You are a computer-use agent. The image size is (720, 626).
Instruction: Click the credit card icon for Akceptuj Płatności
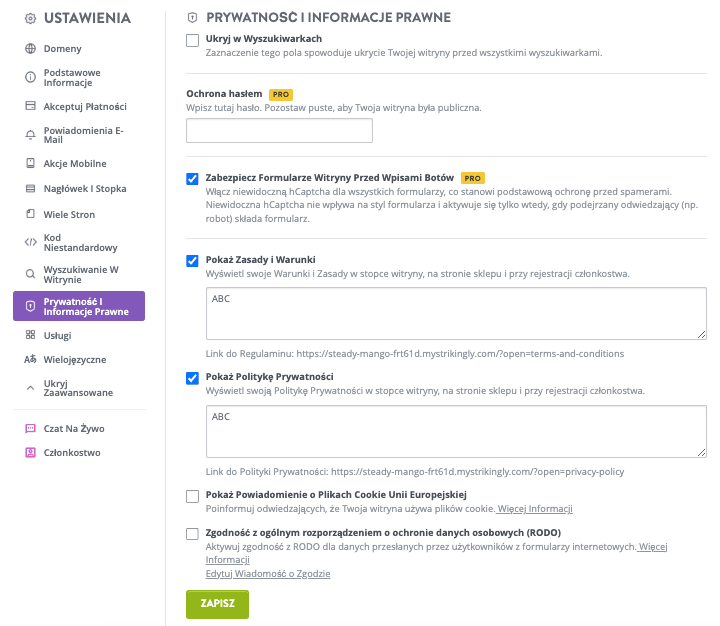[30, 106]
